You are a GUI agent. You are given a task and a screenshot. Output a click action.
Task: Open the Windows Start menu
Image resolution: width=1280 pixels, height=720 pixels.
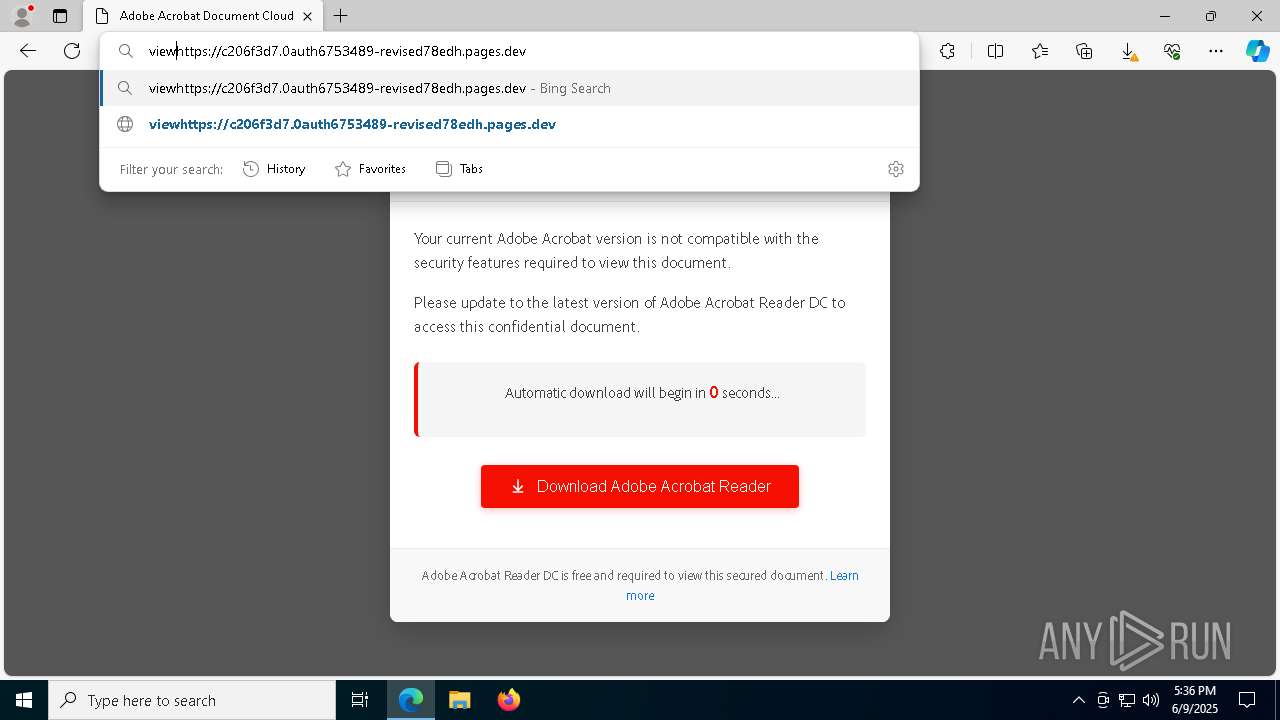click(24, 700)
